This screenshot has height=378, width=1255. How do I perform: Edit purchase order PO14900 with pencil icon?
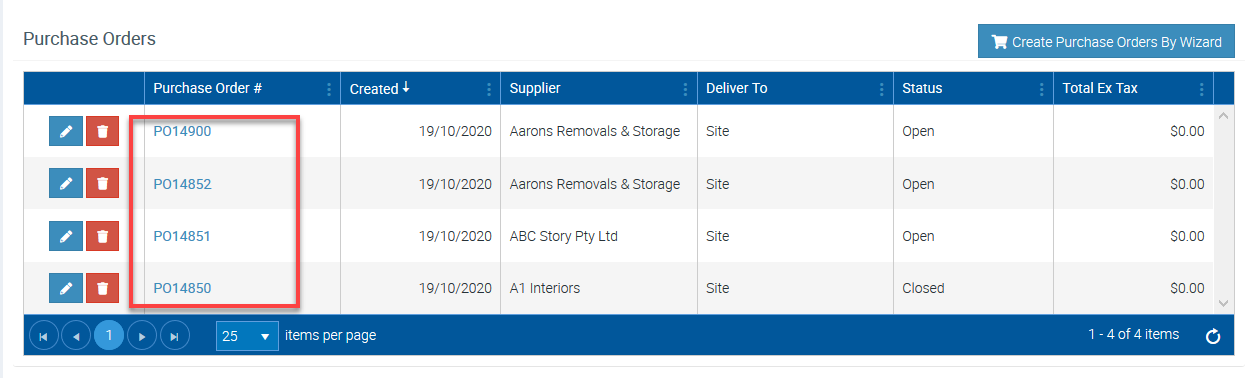[65, 132]
